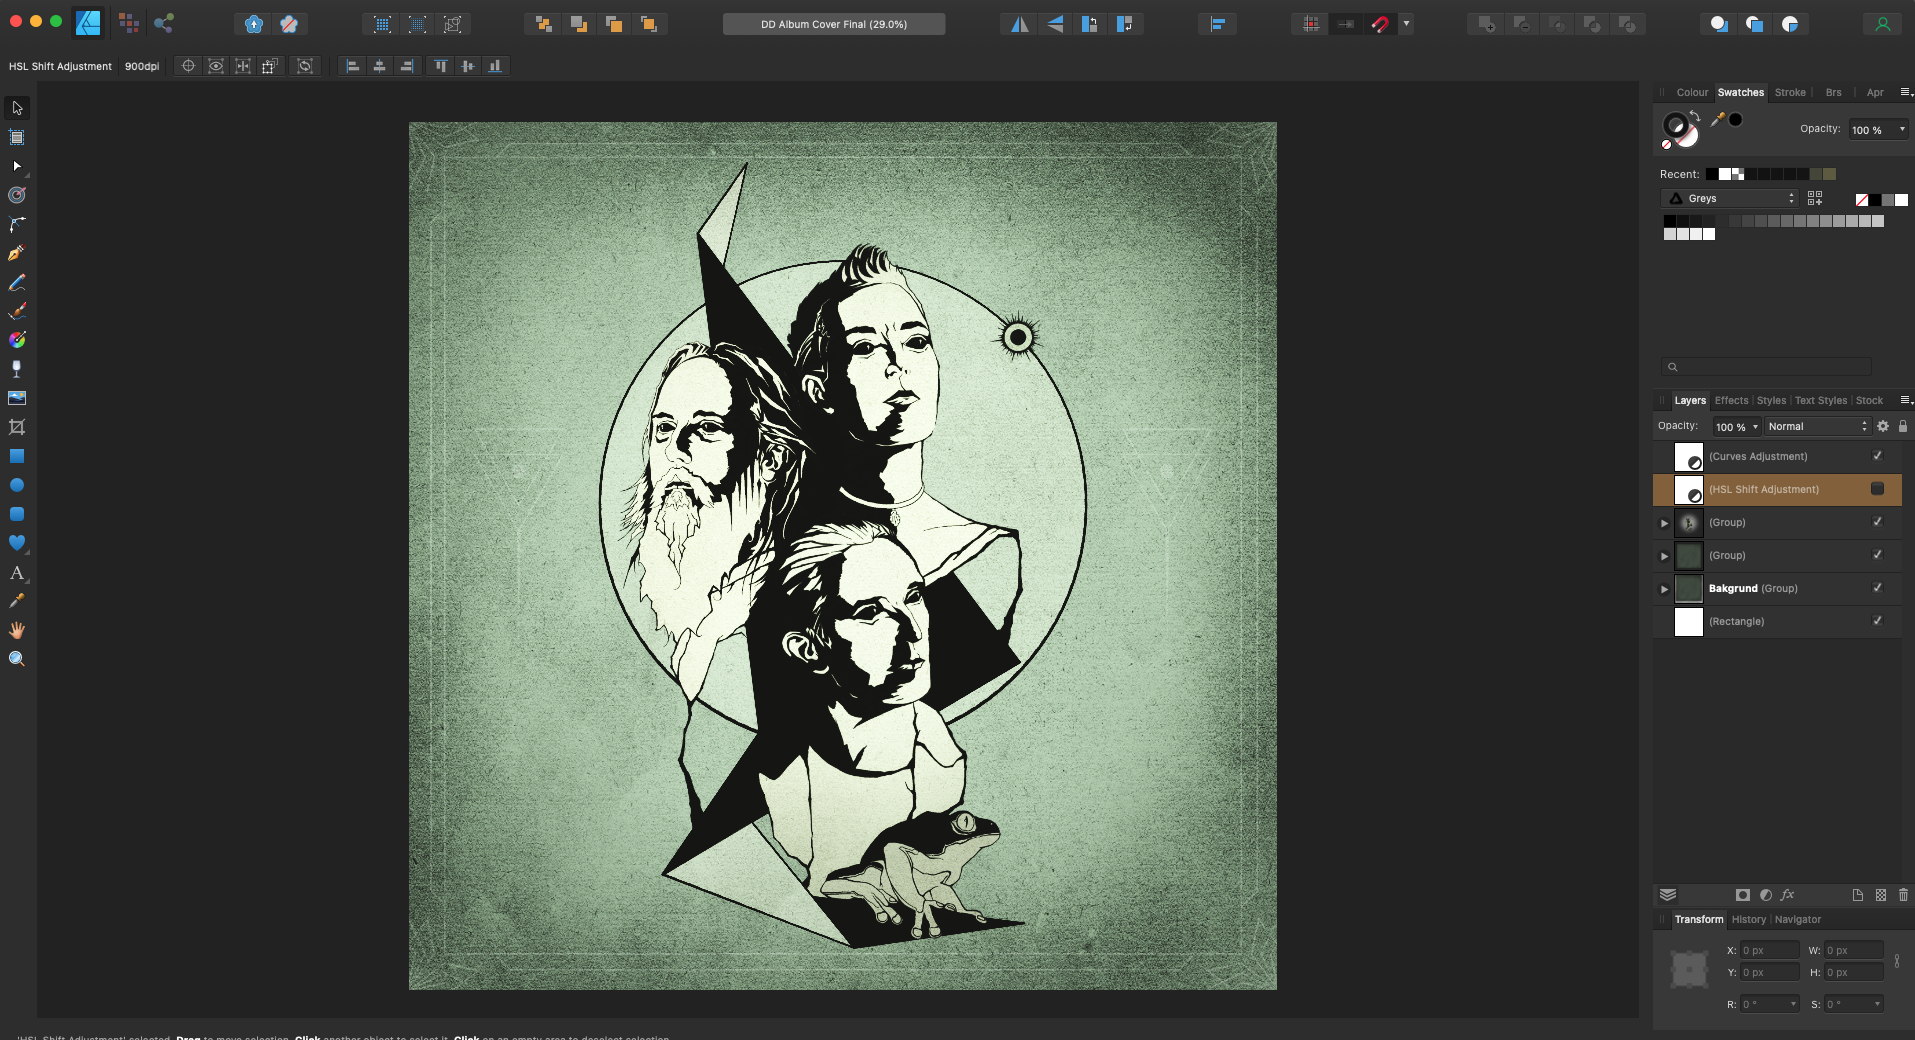Open the Greys palette dropdown
This screenshot has height=1040, width=1915.
tap(1730, 199)
